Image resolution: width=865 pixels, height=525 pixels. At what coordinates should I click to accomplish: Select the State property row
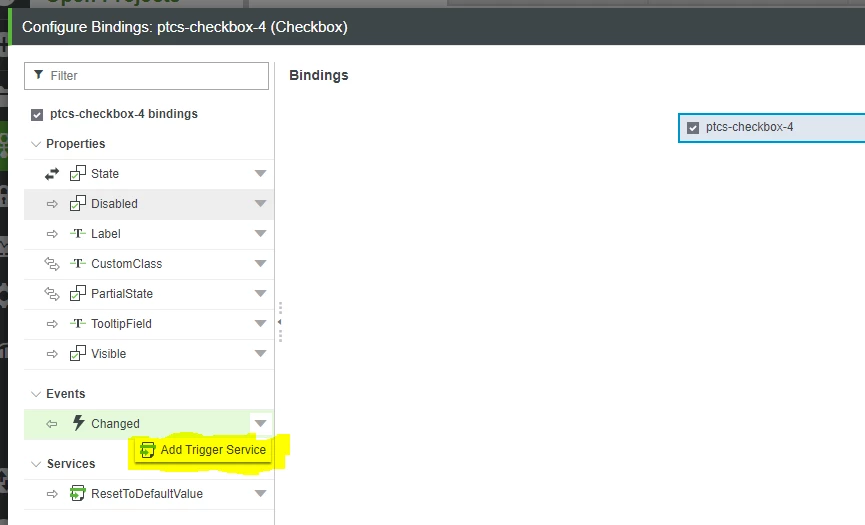pyautogui.click(x=149, y=174)
